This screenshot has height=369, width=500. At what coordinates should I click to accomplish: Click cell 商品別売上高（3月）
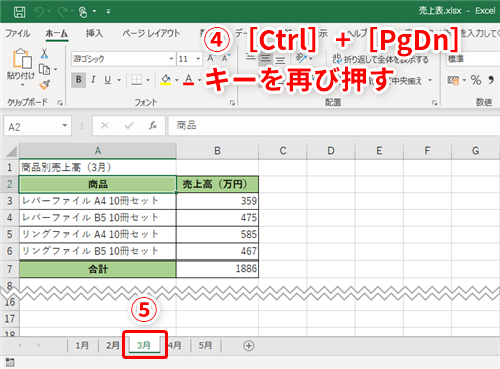click(98, 167)
